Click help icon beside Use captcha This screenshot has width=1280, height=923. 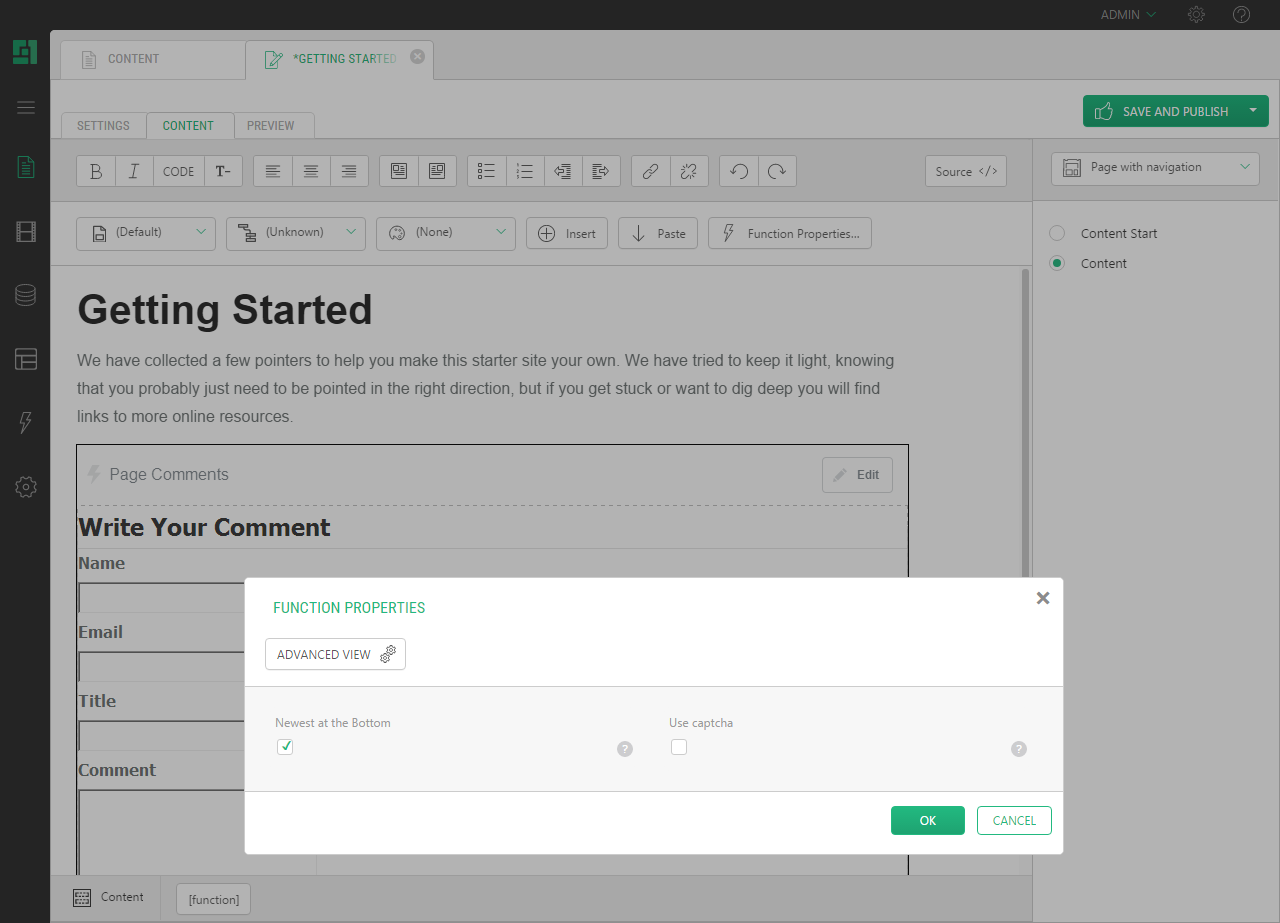click(x=1018, y=749)
